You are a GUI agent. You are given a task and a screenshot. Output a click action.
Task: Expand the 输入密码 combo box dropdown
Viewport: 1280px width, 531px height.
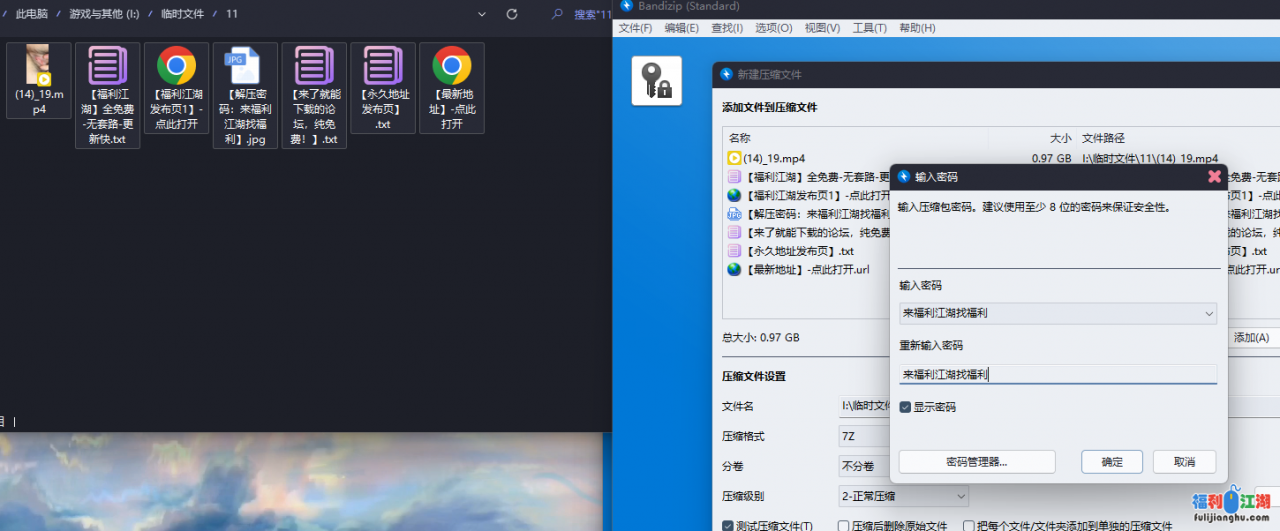pos(1209,313)
